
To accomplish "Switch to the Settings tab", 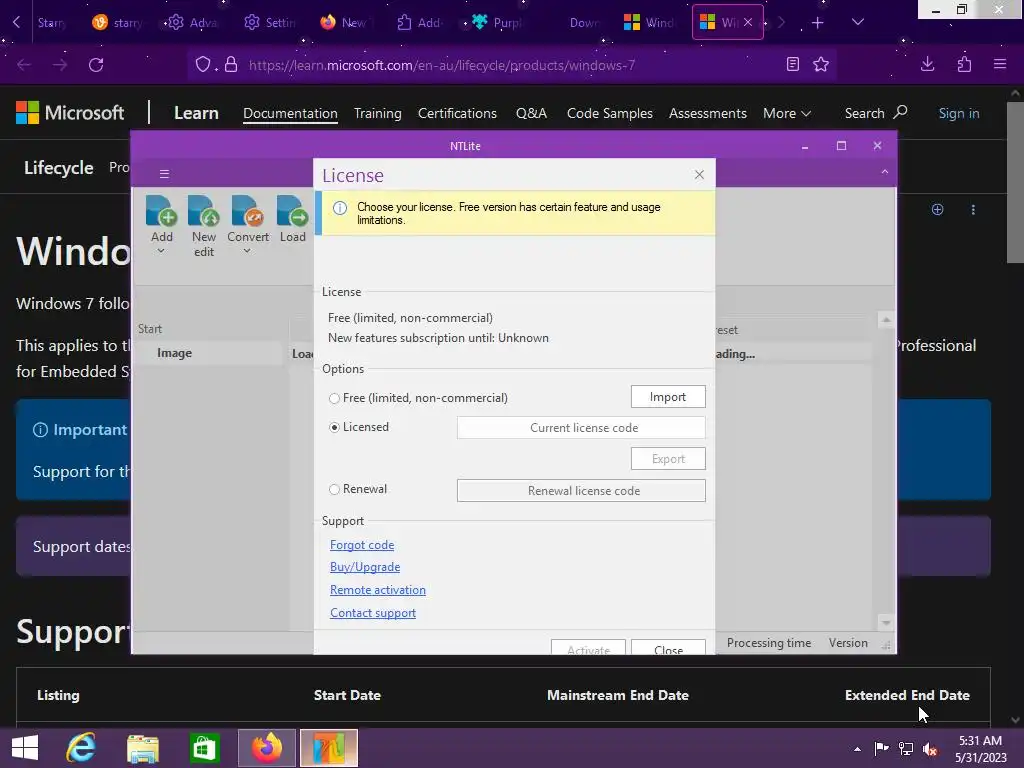I will point(270,23).
